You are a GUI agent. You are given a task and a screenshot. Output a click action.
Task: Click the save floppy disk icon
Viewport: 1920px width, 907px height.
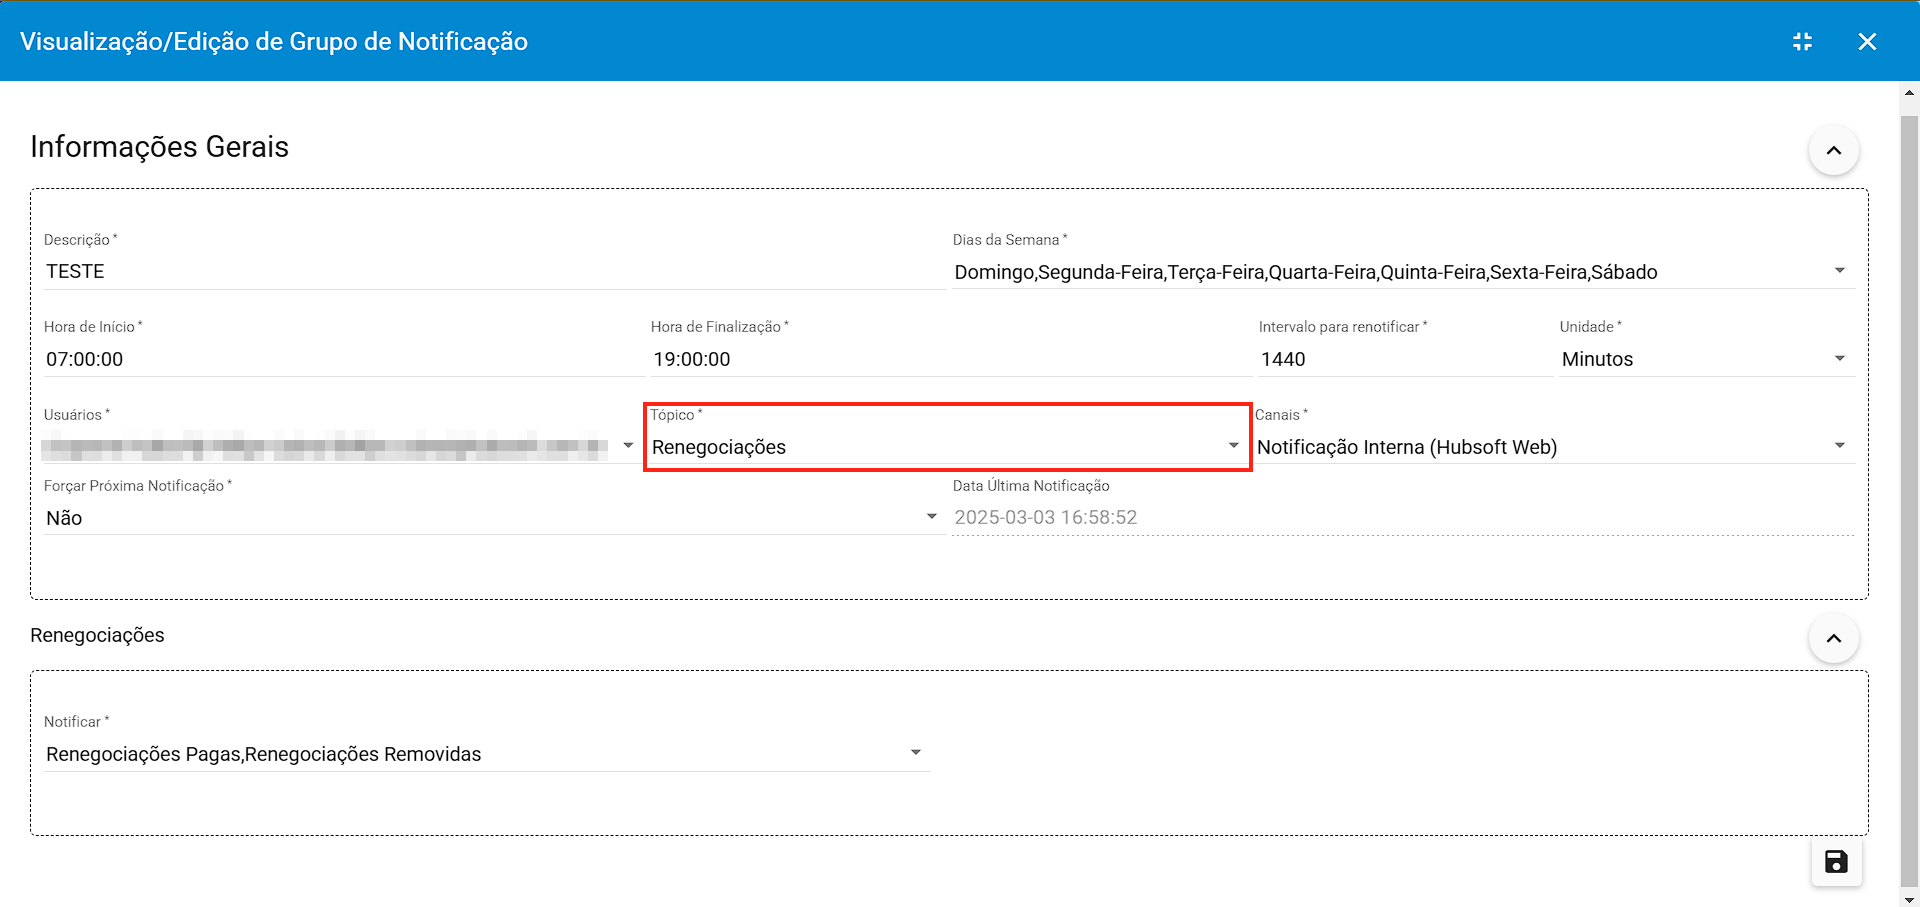coord(1836,862)
